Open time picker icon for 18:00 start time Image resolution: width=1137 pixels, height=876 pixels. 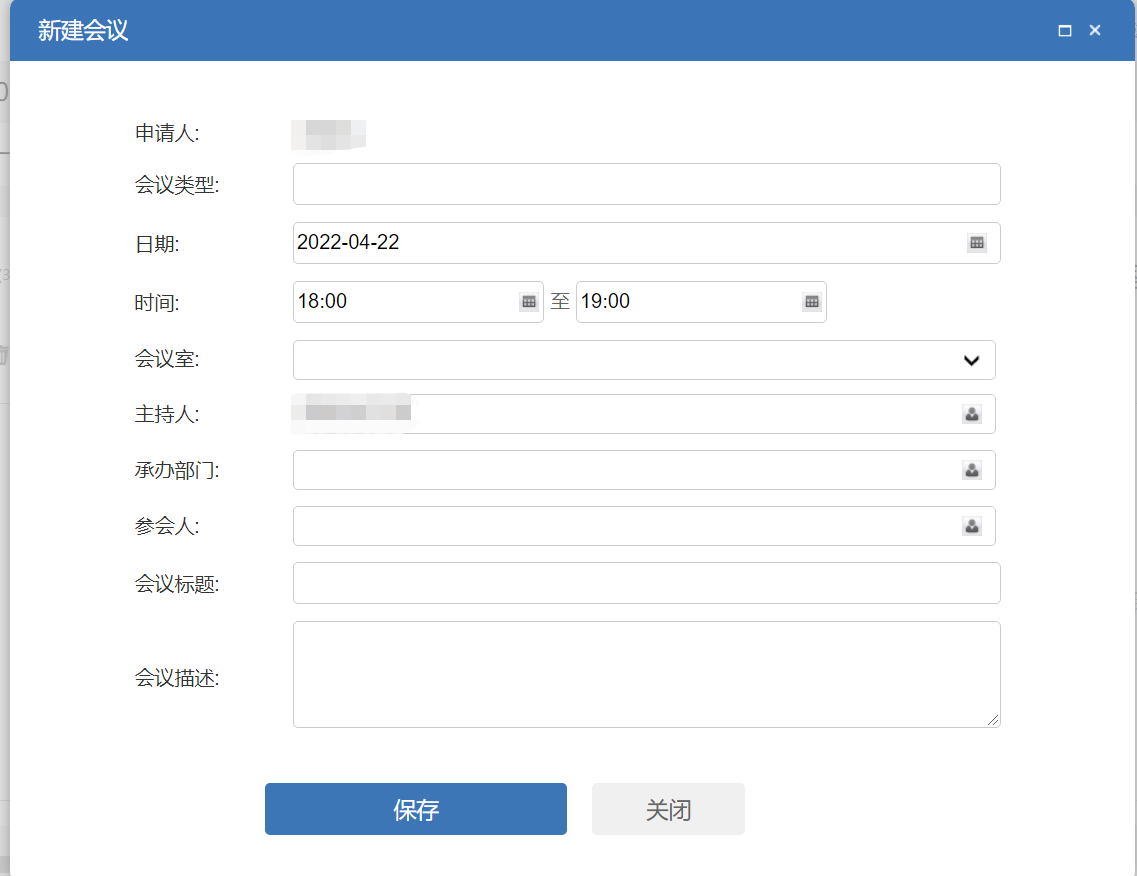pyautogui.click(x=529, y=302)
